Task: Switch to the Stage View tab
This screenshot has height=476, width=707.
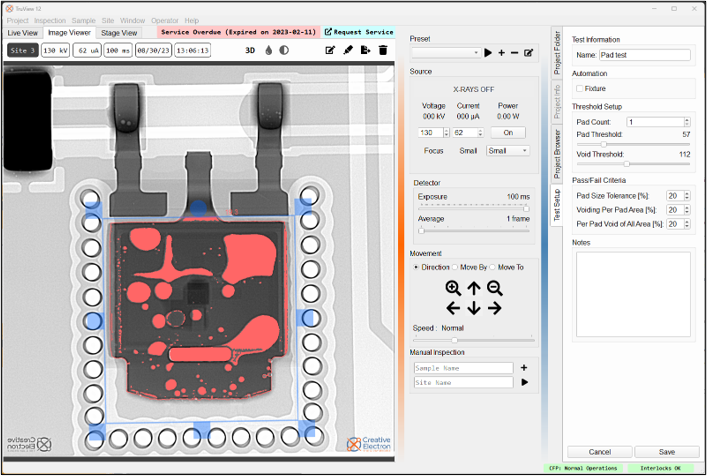Action: pyautogui.click(x=119, y=33)
